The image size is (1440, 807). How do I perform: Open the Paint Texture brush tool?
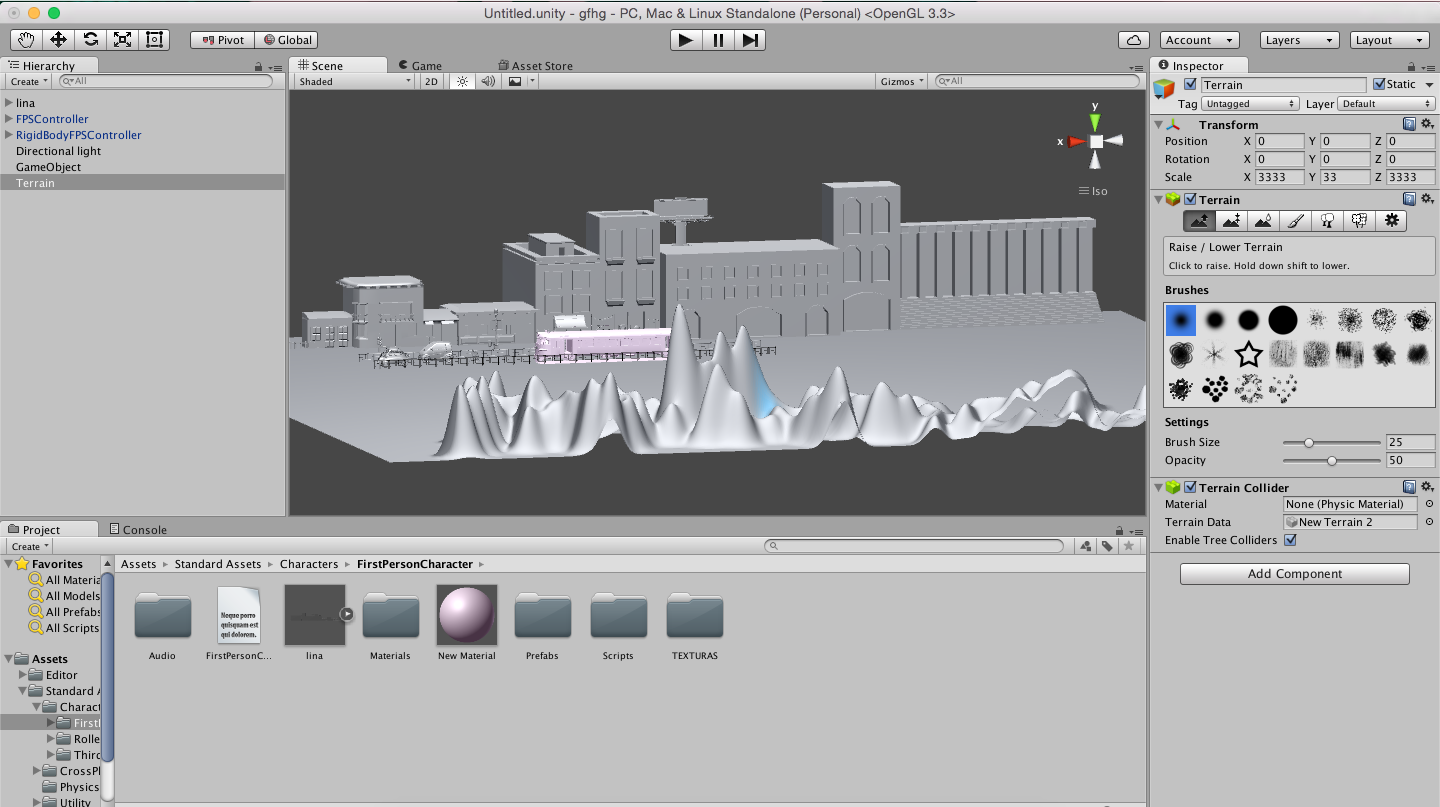point(1295,221)
